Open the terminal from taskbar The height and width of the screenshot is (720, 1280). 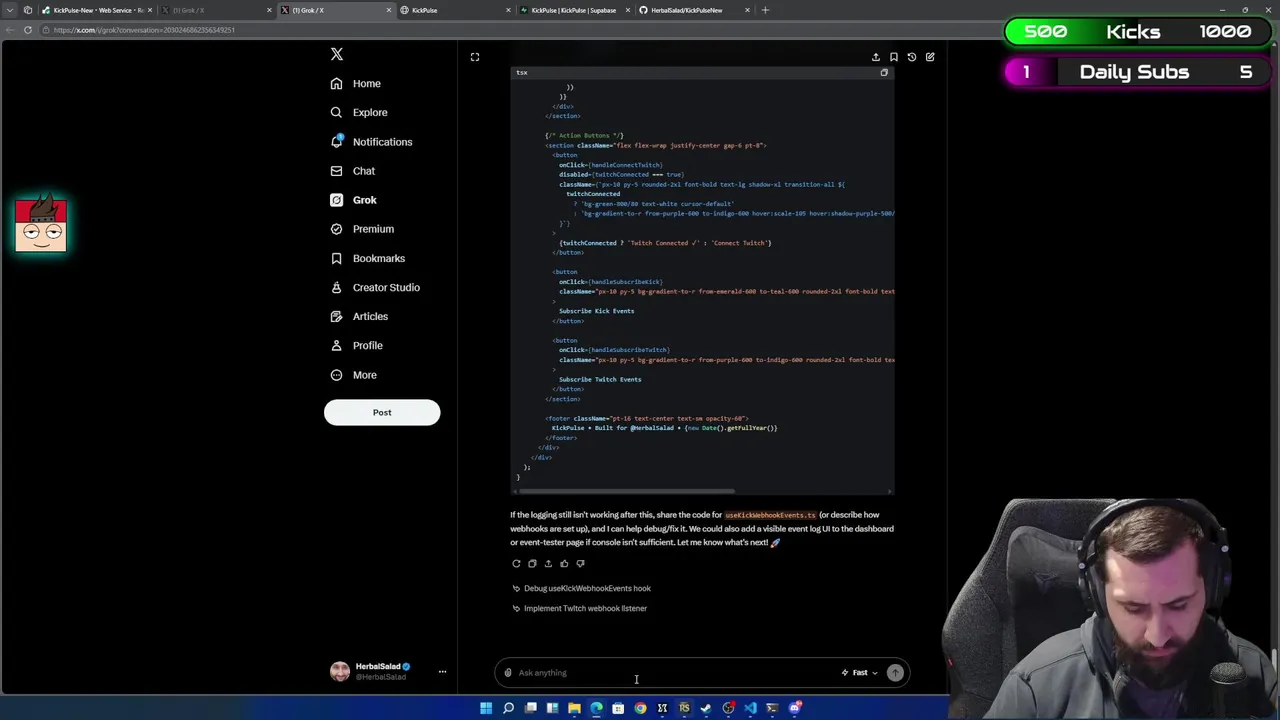pyautogui.click(x=772, y=708)
